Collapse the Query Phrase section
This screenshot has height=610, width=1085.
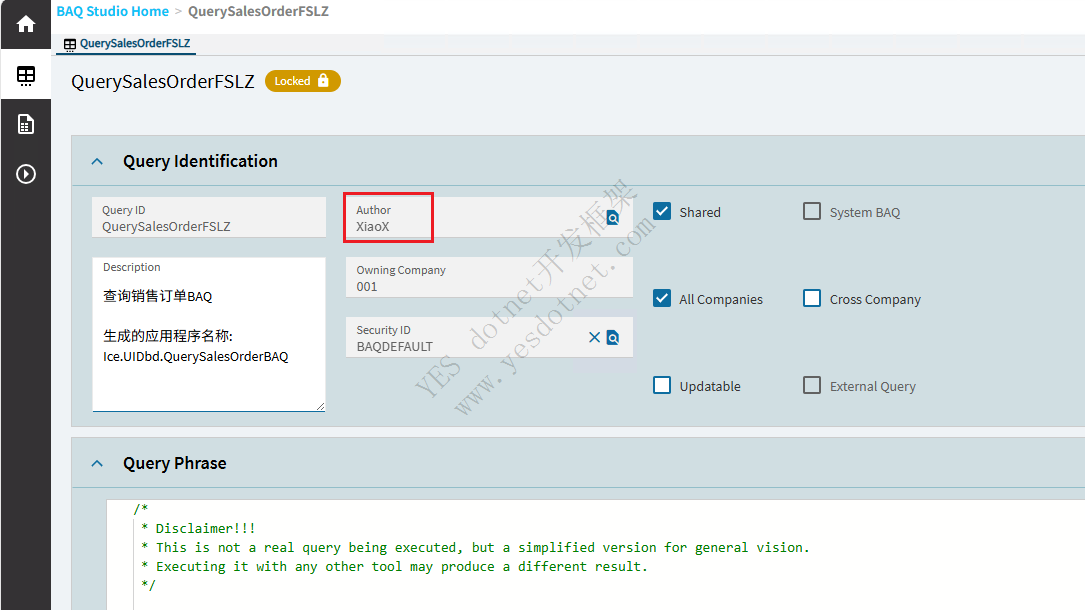coord(97,463)
